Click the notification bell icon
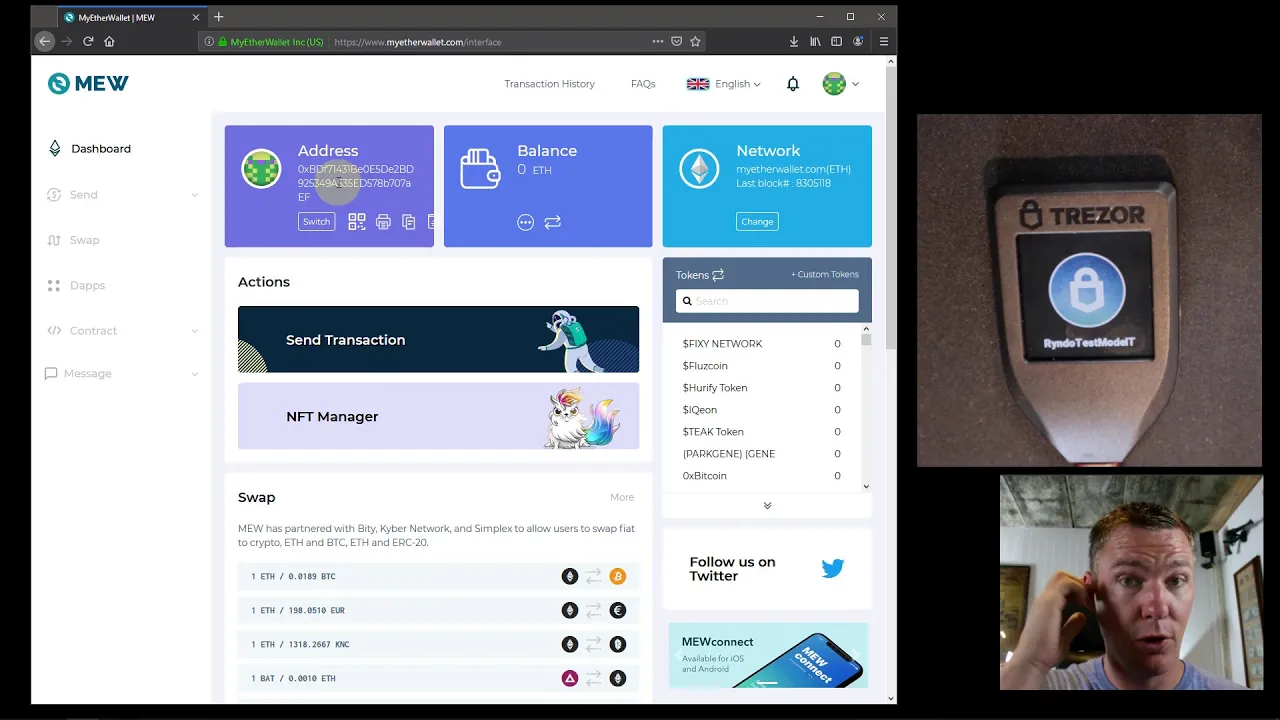Viewport: 1280px width, 720px height. coord(793,84)
